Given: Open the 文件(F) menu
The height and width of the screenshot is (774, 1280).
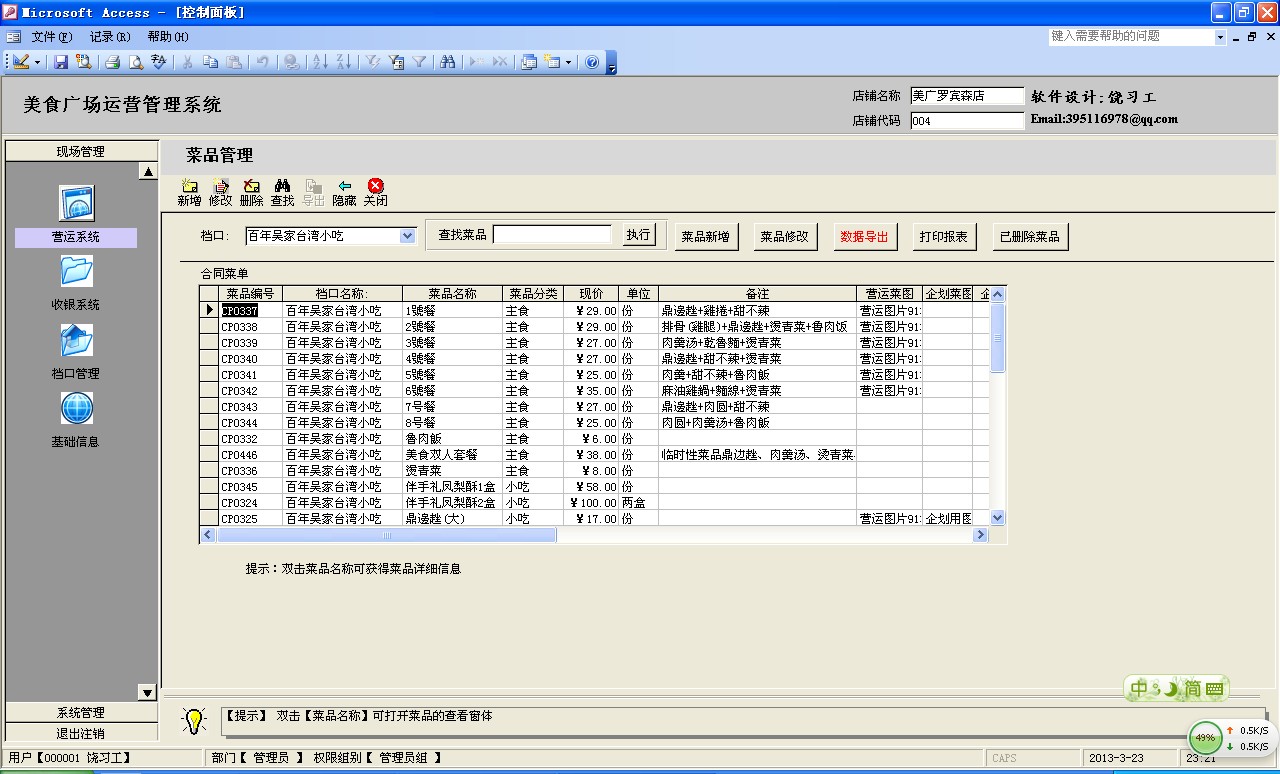Looking at the screenshot, I should 51,37.
